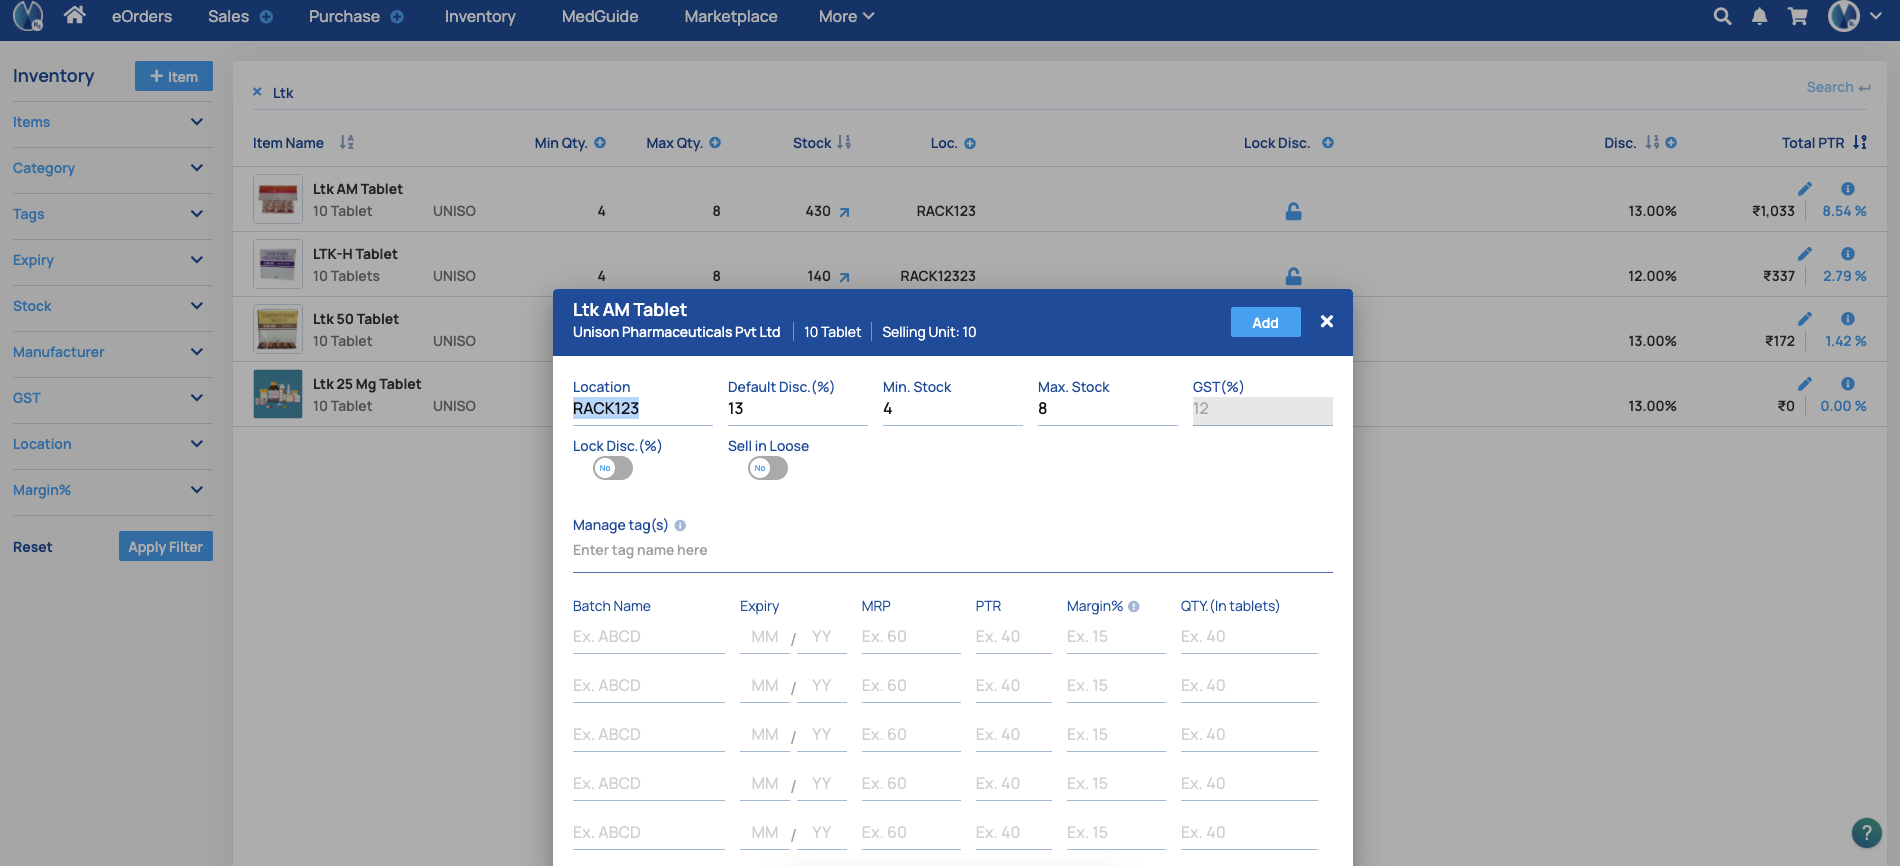1900x866 pixels.
Task: Expand the Location filter
Action: [197, 444]
